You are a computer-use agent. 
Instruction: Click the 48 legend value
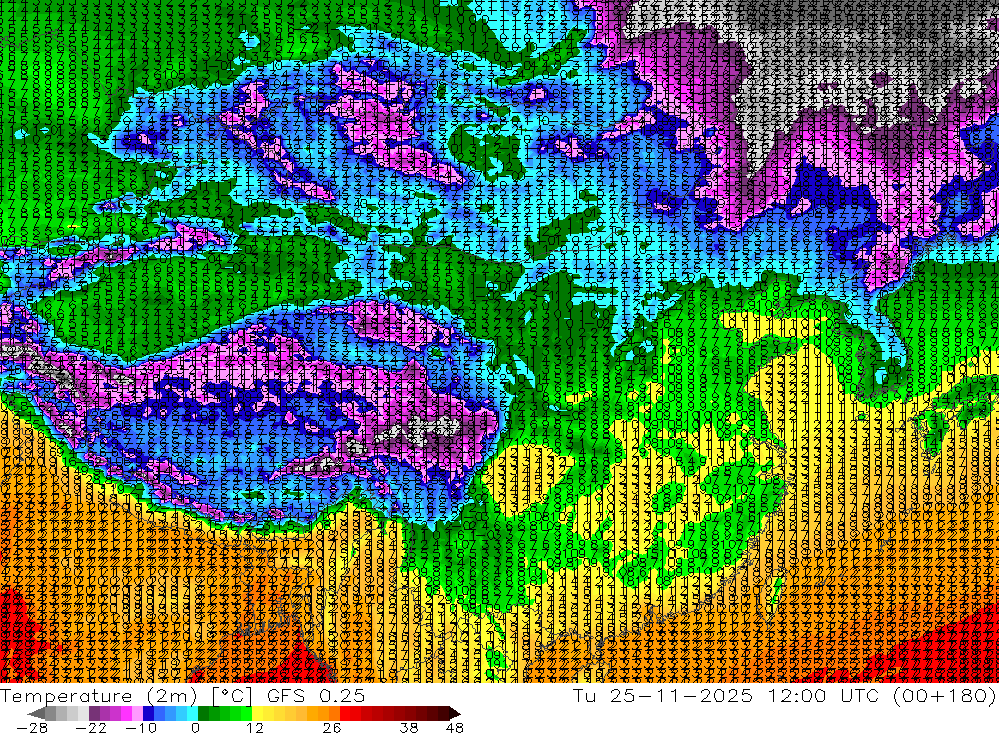click(454, 728)
